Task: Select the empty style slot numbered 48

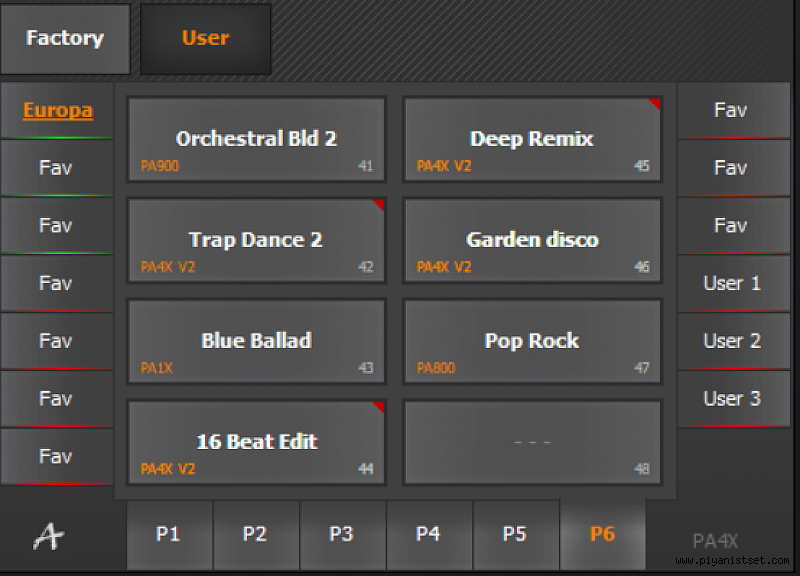Action: (532, 442)
